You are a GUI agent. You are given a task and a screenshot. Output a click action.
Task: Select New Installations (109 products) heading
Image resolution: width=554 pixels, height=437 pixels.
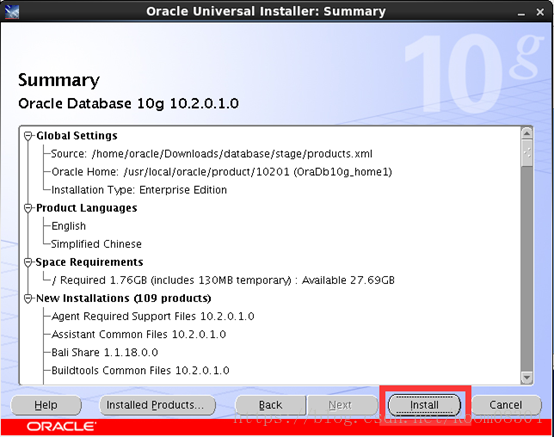pos(124,299)
